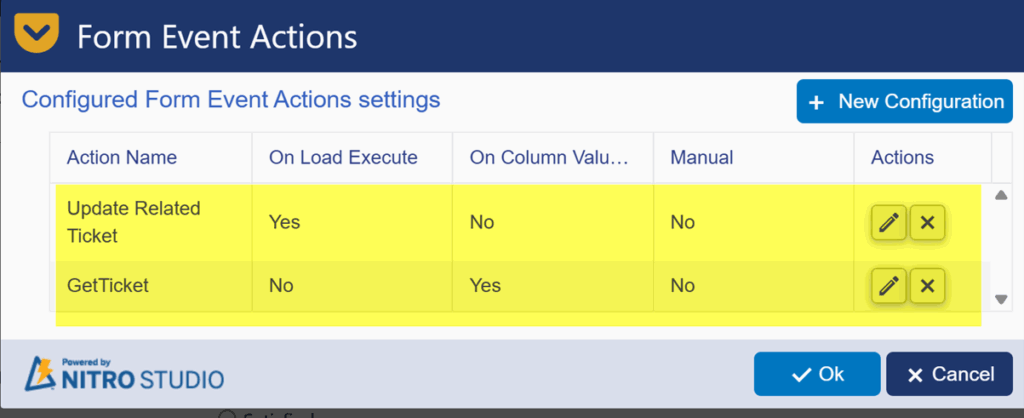Select the GetTicket row name
The image size is (1024, 418).
tap(108, 286)
